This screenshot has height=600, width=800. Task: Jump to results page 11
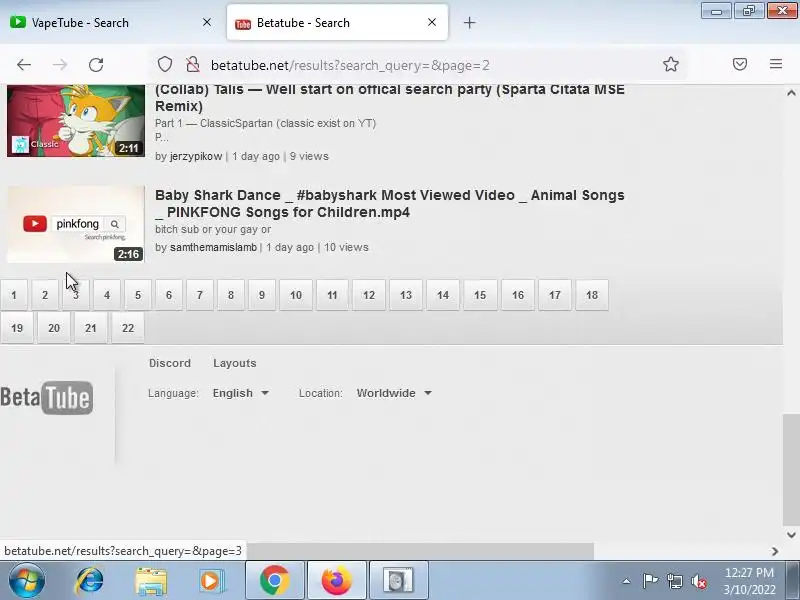pos(332,295)
